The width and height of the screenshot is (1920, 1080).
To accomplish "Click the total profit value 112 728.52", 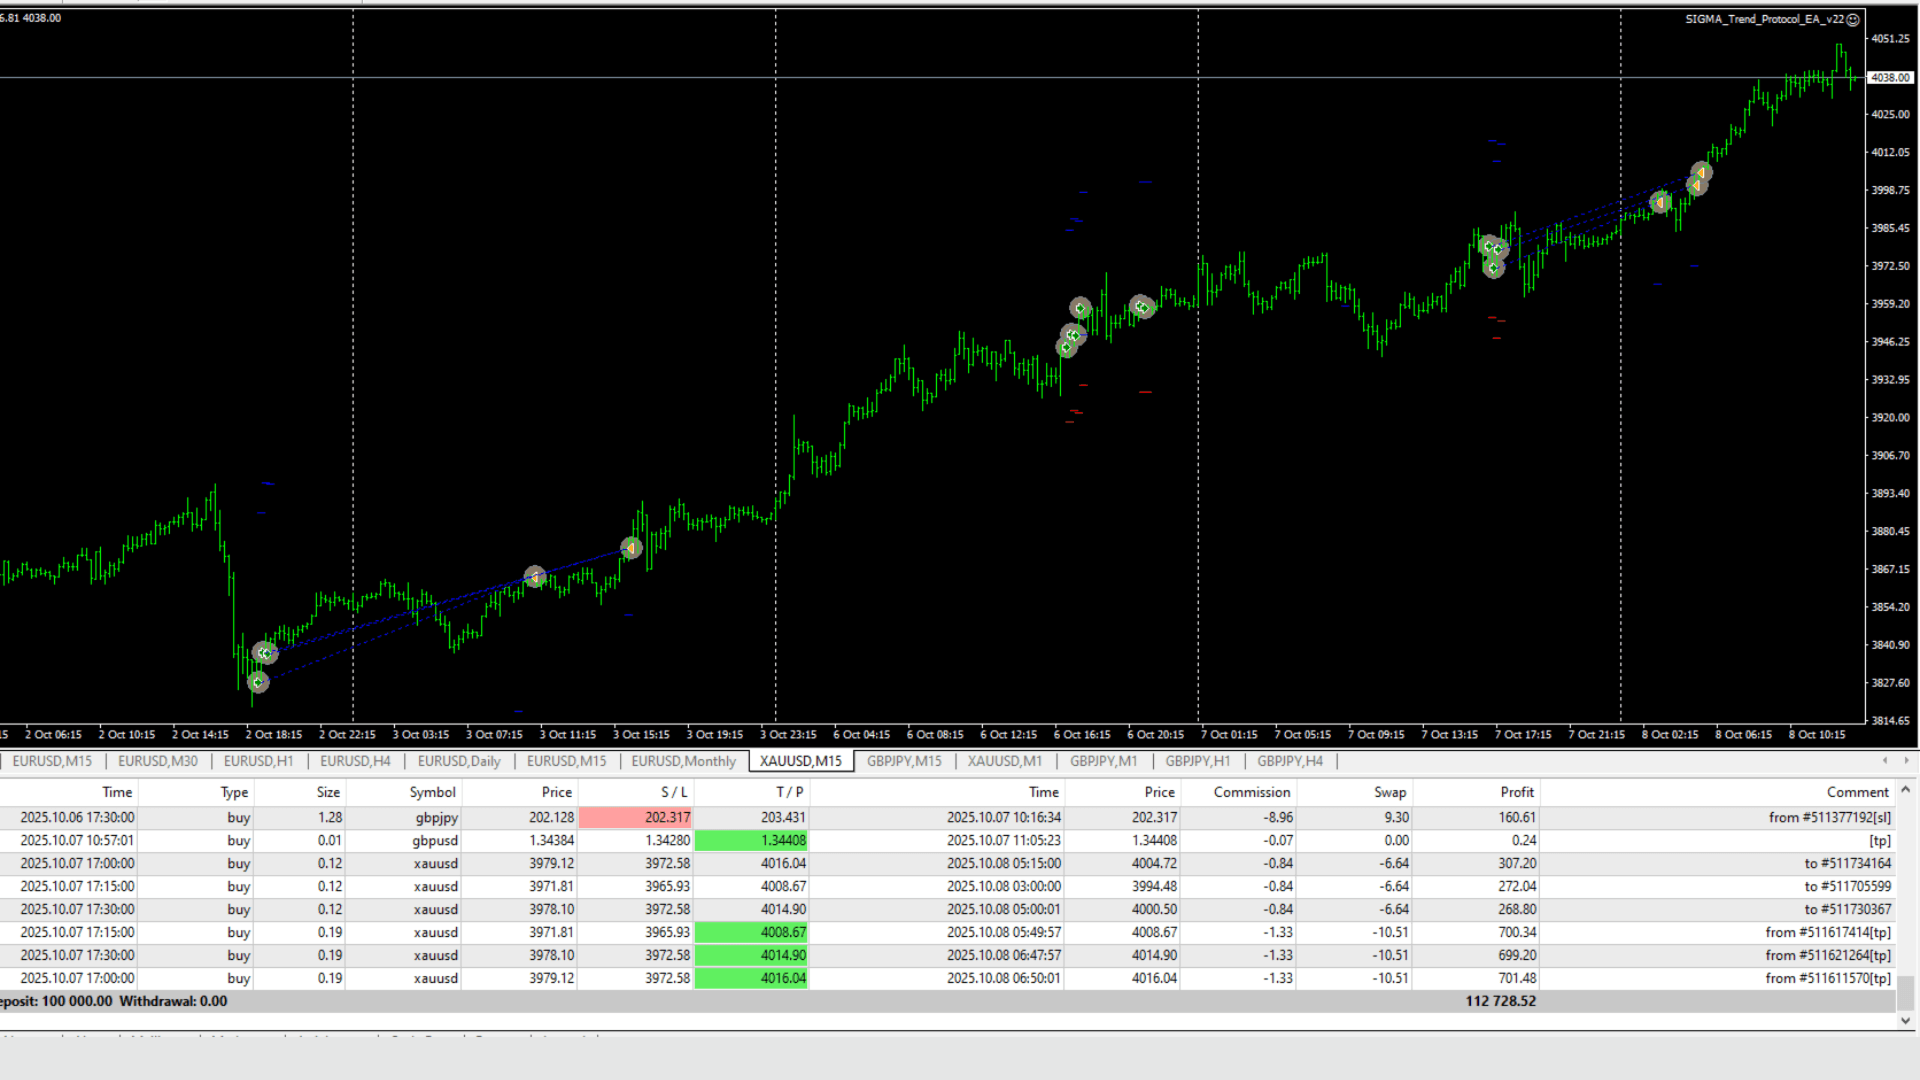I will pyautogui.click(x=1500, y=1000).
